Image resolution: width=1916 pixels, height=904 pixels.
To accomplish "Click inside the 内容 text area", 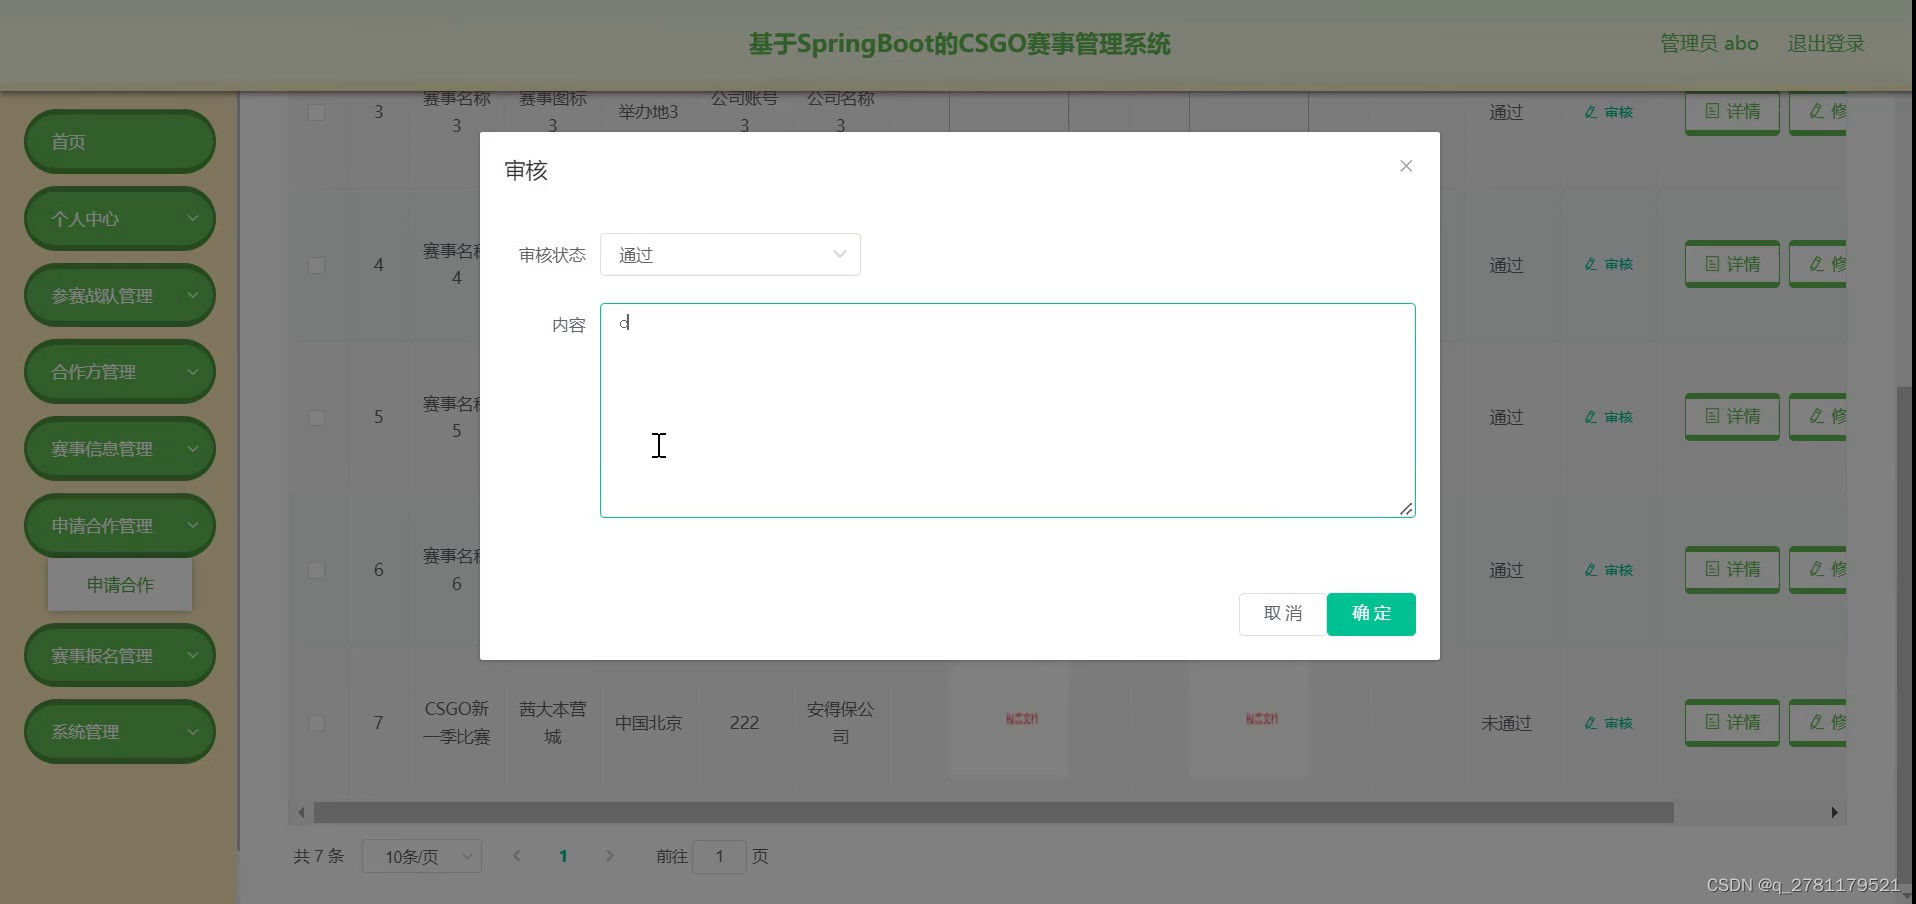I will (x=1007, y=410).
